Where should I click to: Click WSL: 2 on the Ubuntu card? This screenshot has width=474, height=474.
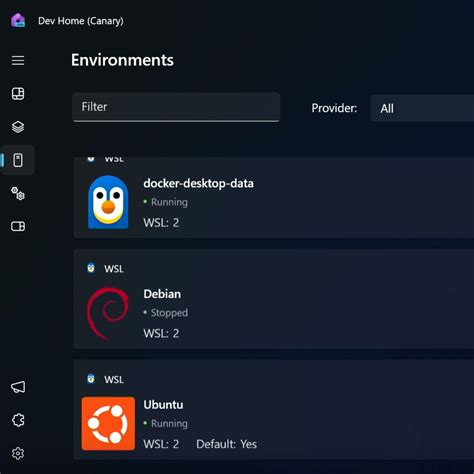pos(161,444)
